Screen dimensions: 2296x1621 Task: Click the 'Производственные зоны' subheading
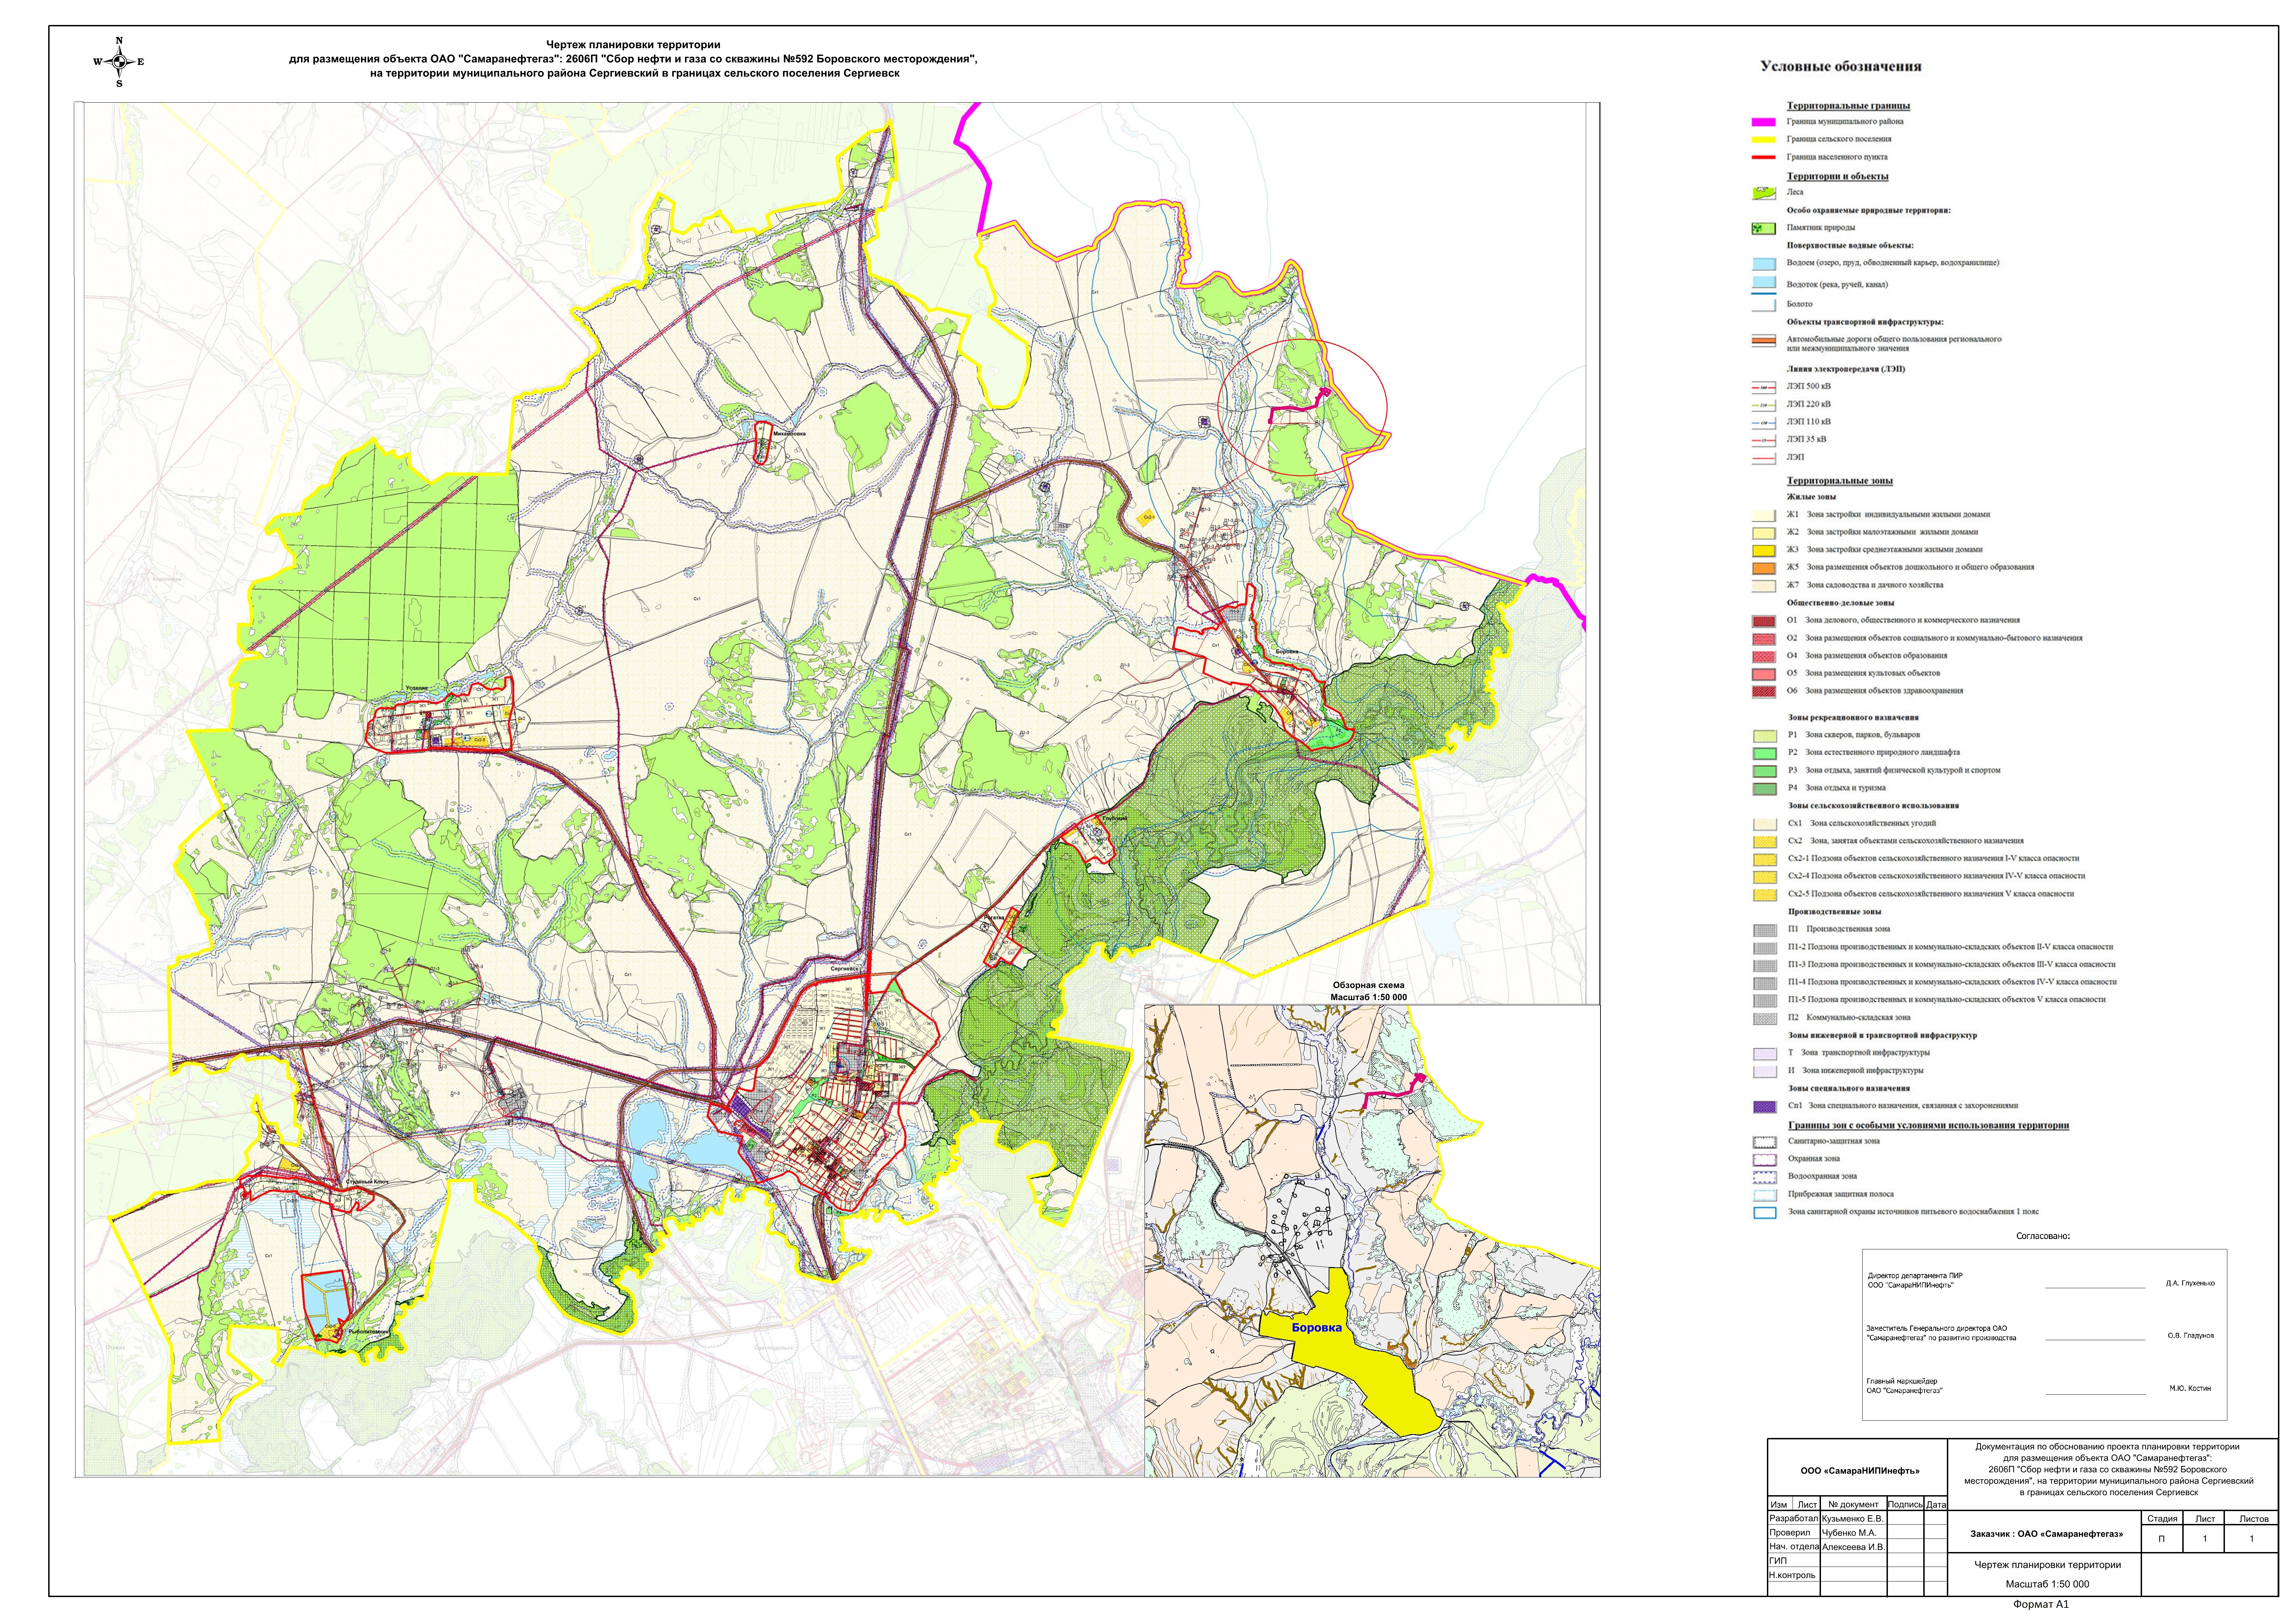(1834, 912)
